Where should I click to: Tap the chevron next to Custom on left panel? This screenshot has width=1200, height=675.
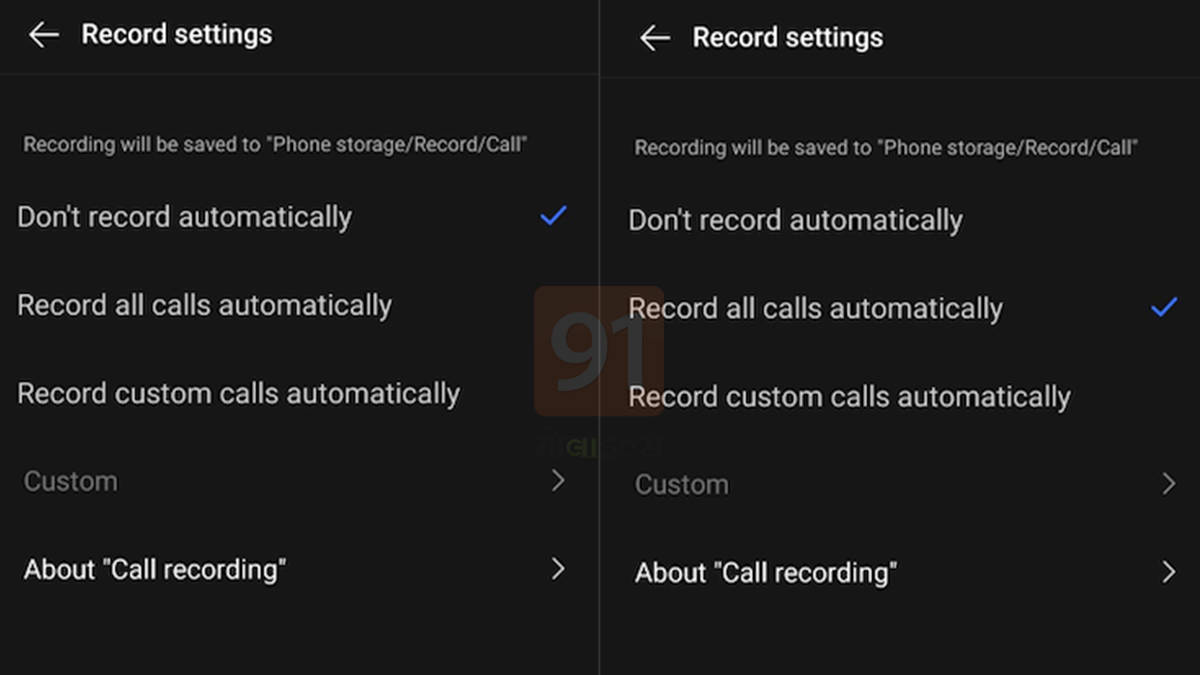[559, 481]
